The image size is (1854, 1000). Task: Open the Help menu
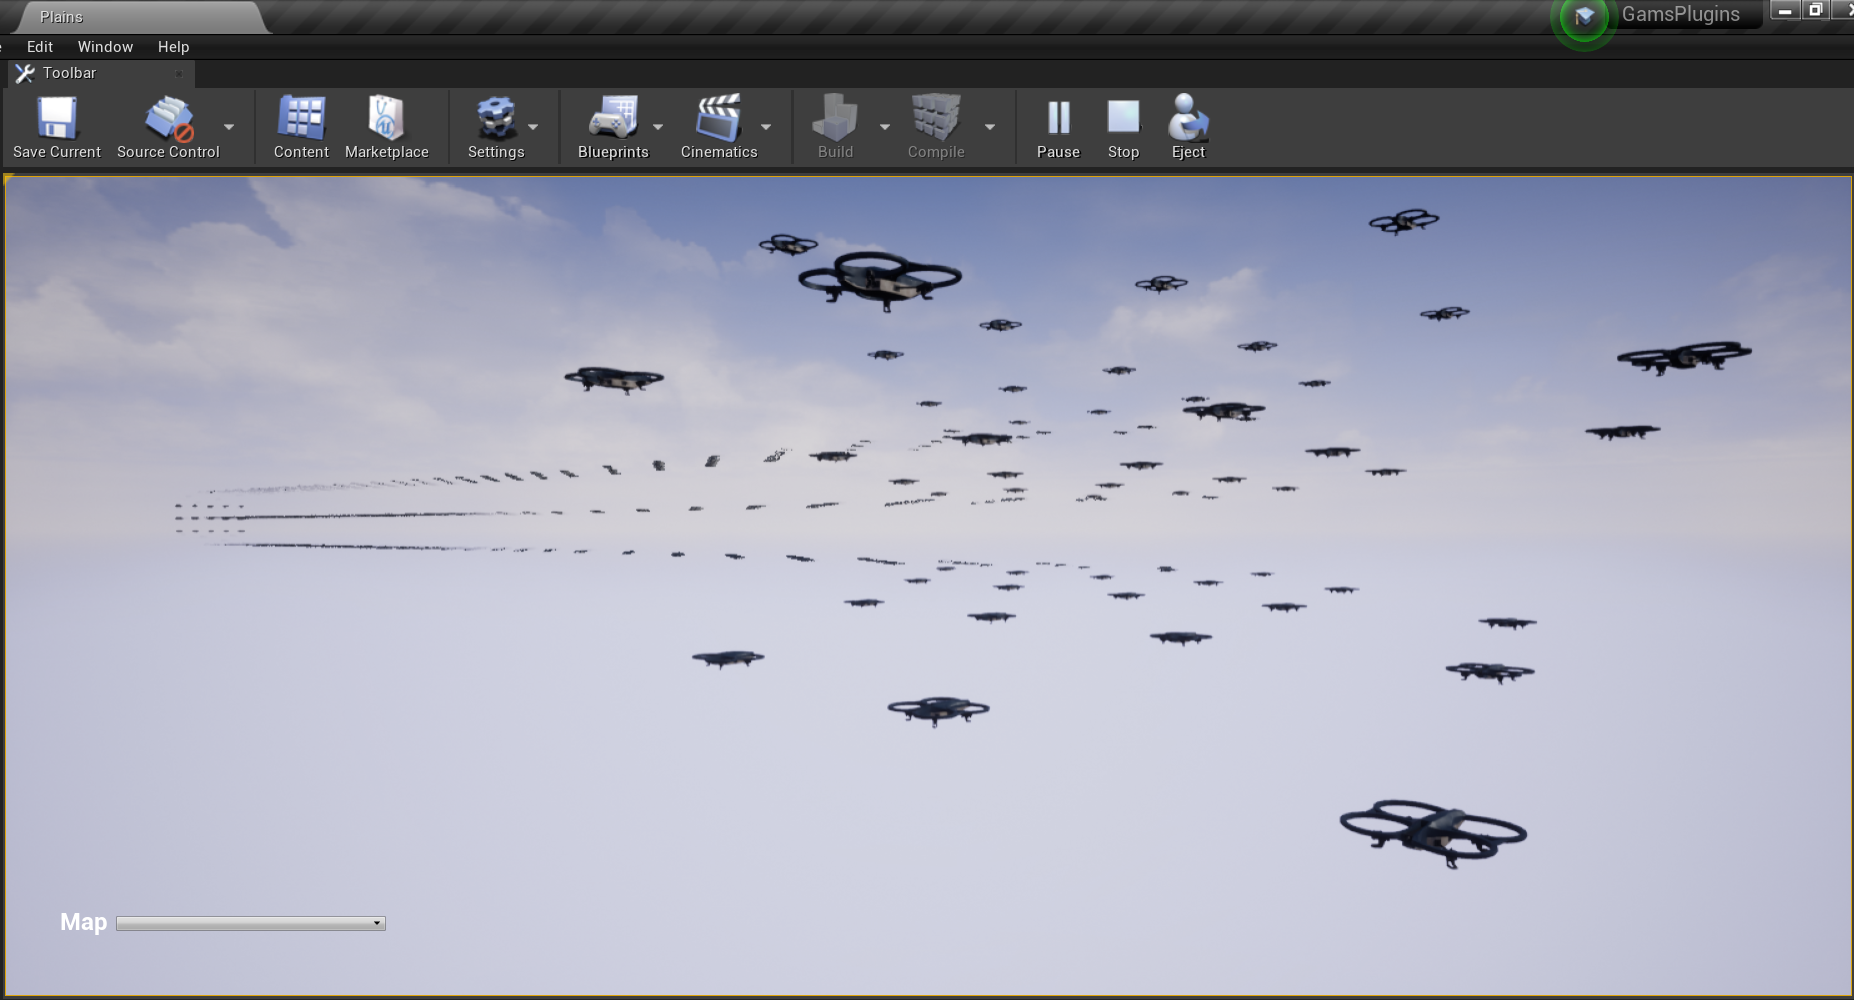click(x=173, y=46)
